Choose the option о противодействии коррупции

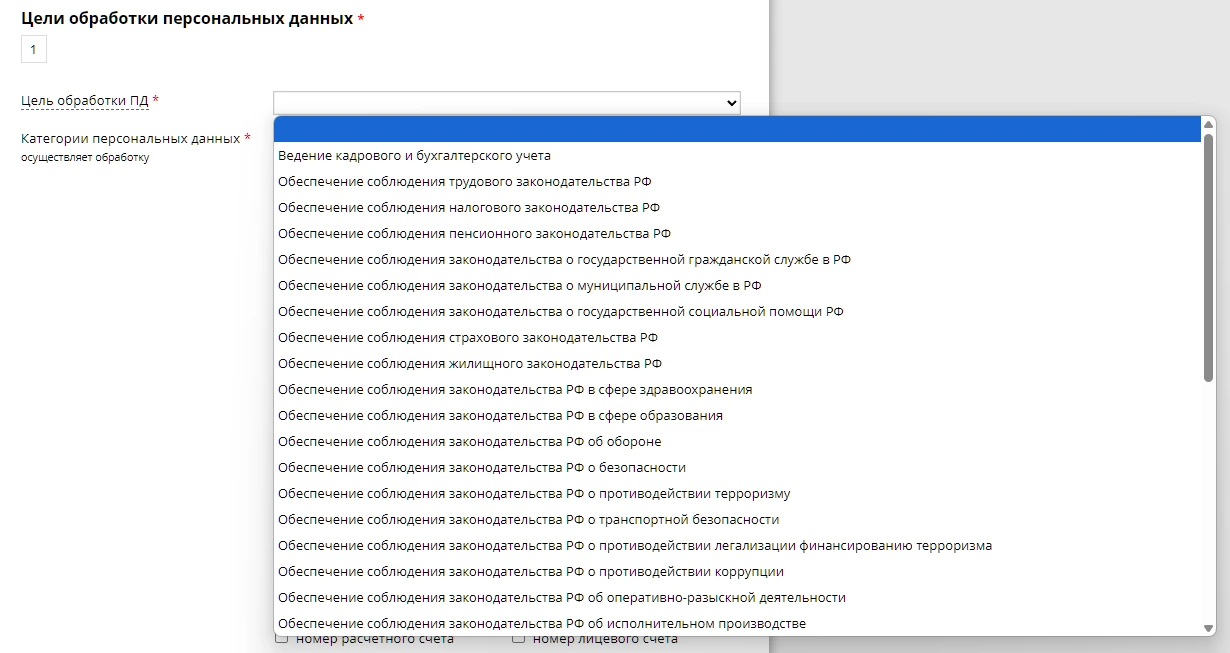[530, 572]
